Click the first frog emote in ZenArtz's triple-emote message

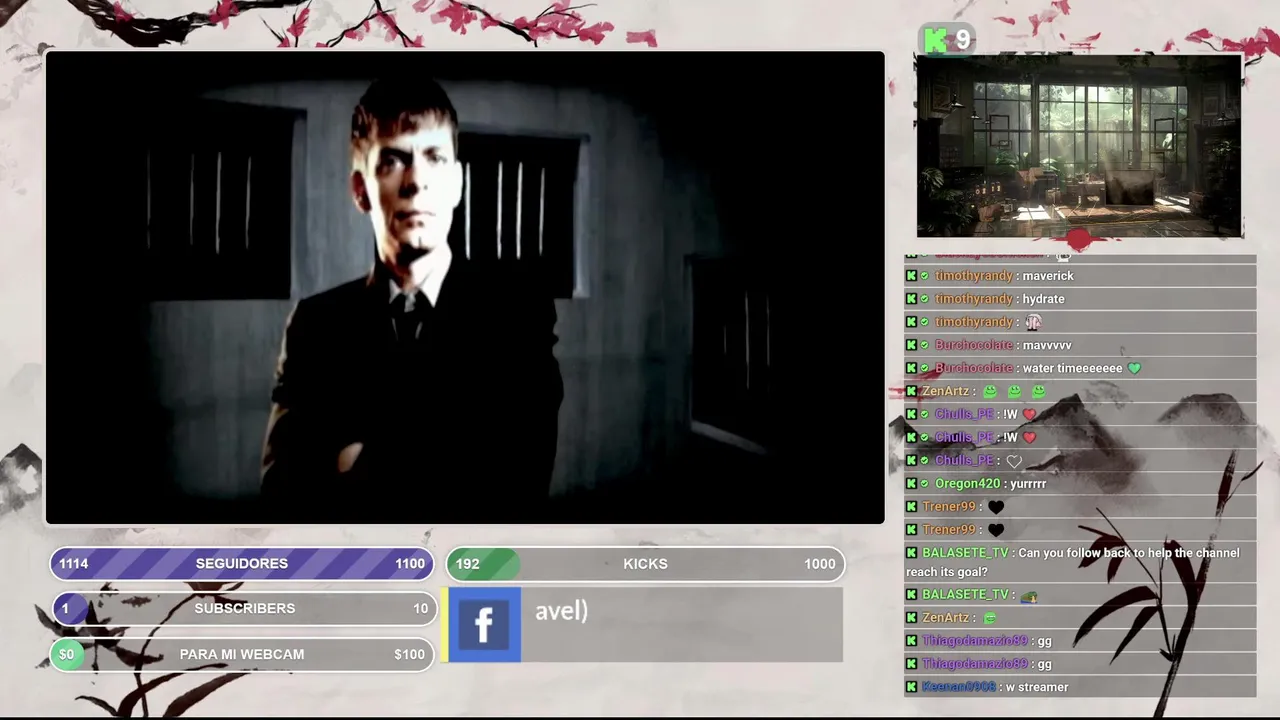point(990,392)
